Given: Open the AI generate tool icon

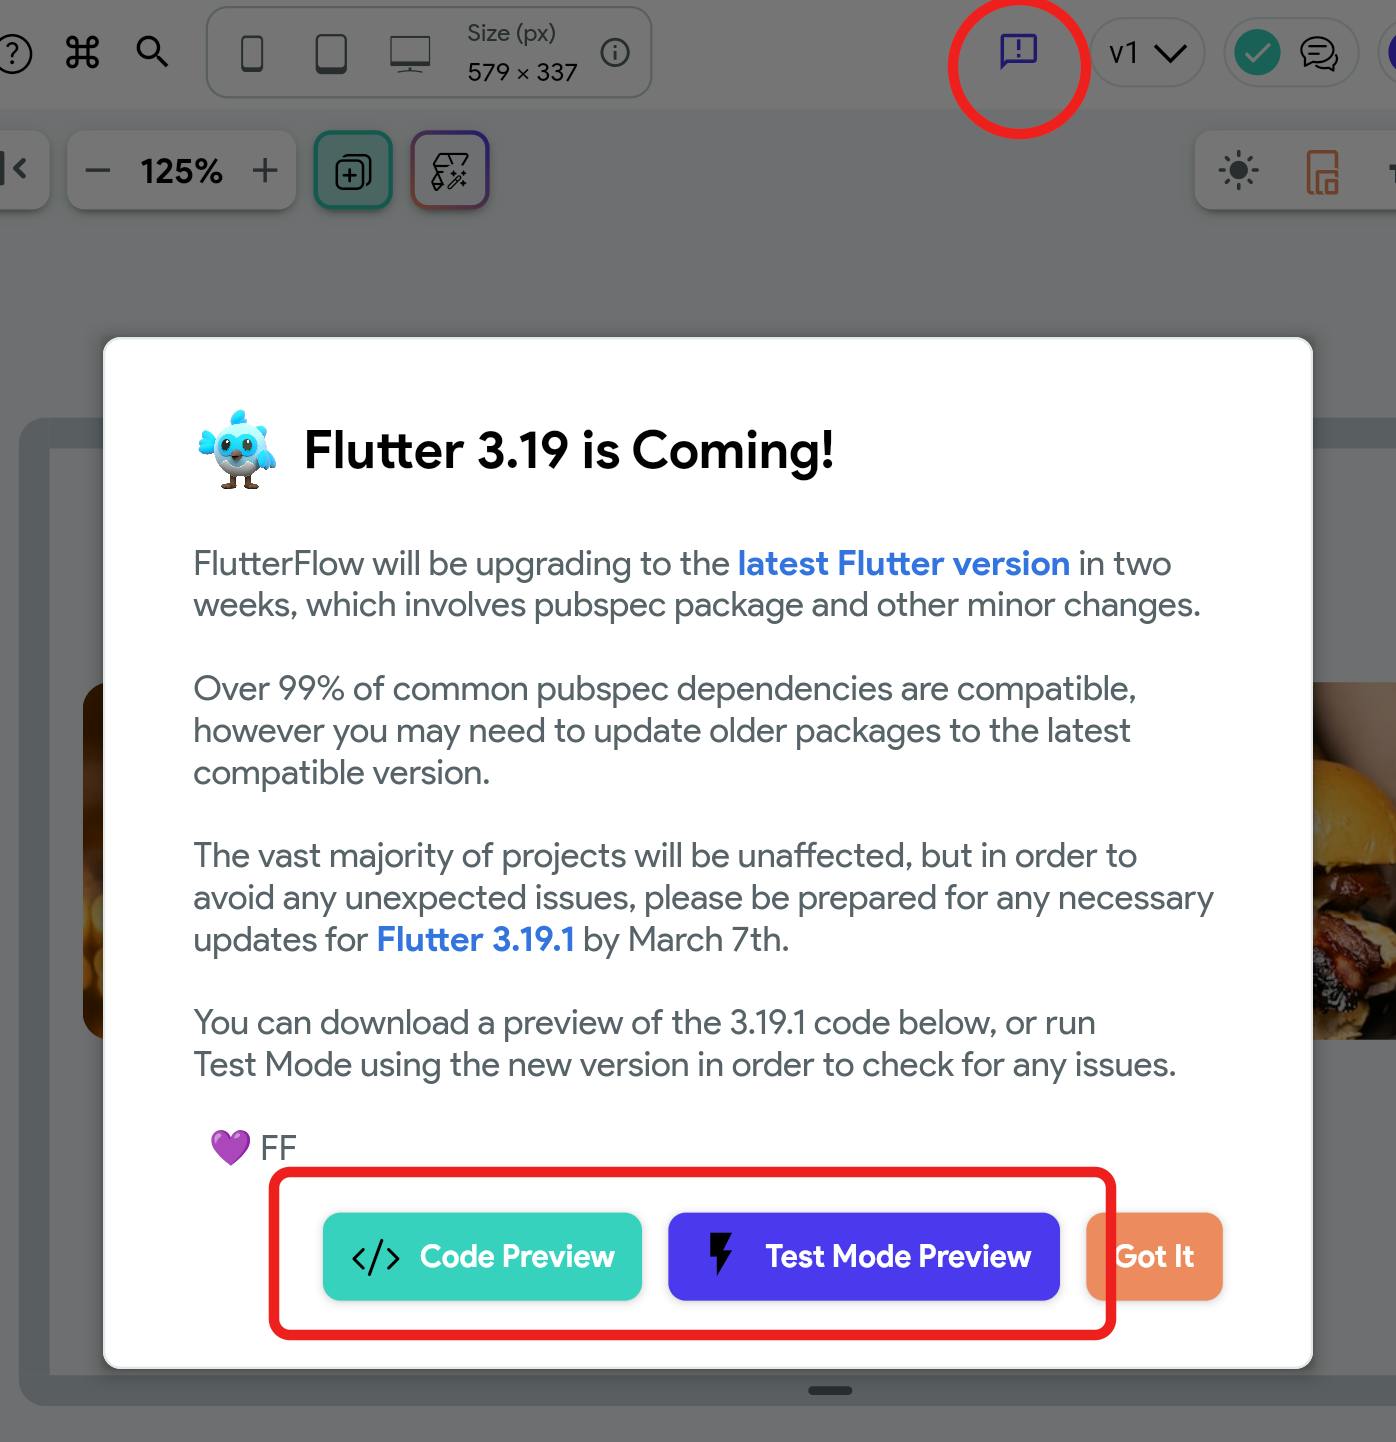Looking at the screenshot, I should tap(450, 171).
